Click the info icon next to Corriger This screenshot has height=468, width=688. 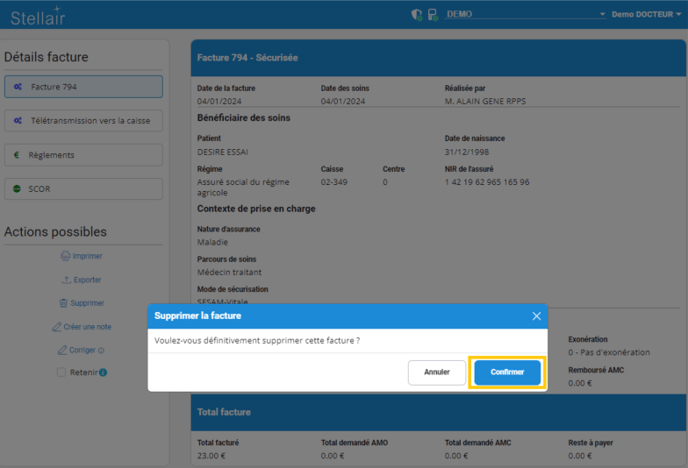pyautogui.click(x=102, y=350)
